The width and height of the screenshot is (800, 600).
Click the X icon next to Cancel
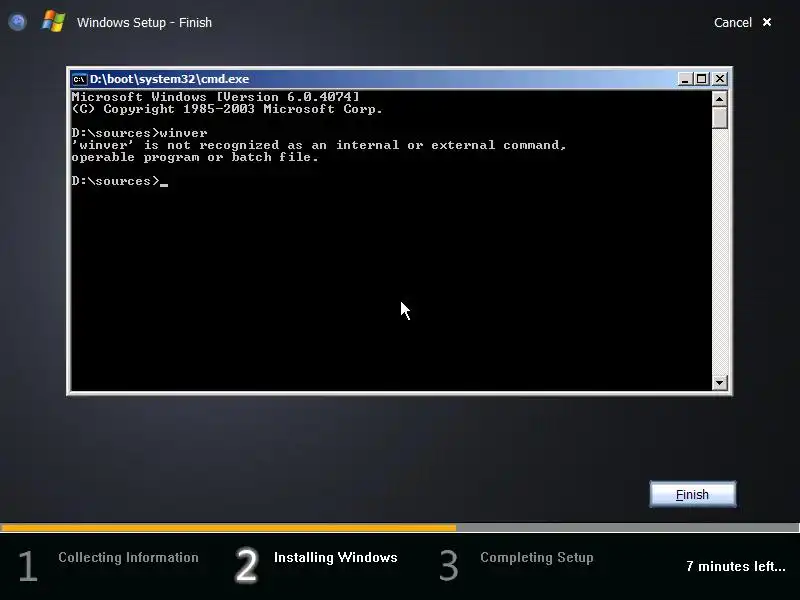(767, 22)
